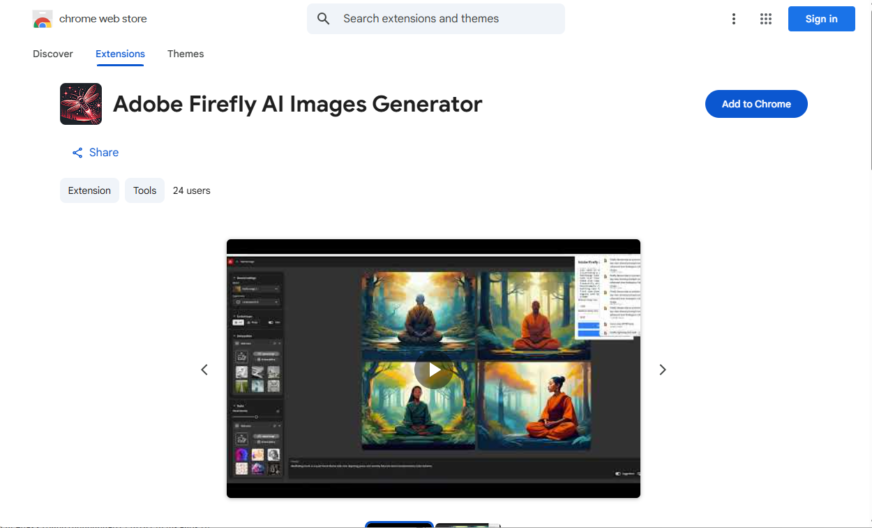The height and width of the screenshot is (528, 872).
Task: Select the first carousel thumbnail at bottom
Action: tap(399, 524)
